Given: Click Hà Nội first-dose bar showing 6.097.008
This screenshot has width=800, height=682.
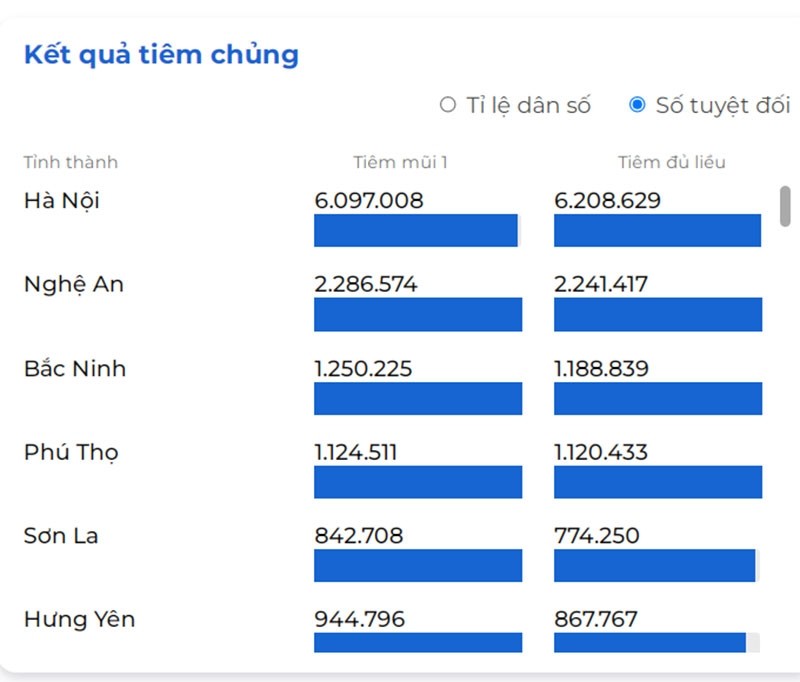Looking at the screenshot, I should click(x=416, y=231).
